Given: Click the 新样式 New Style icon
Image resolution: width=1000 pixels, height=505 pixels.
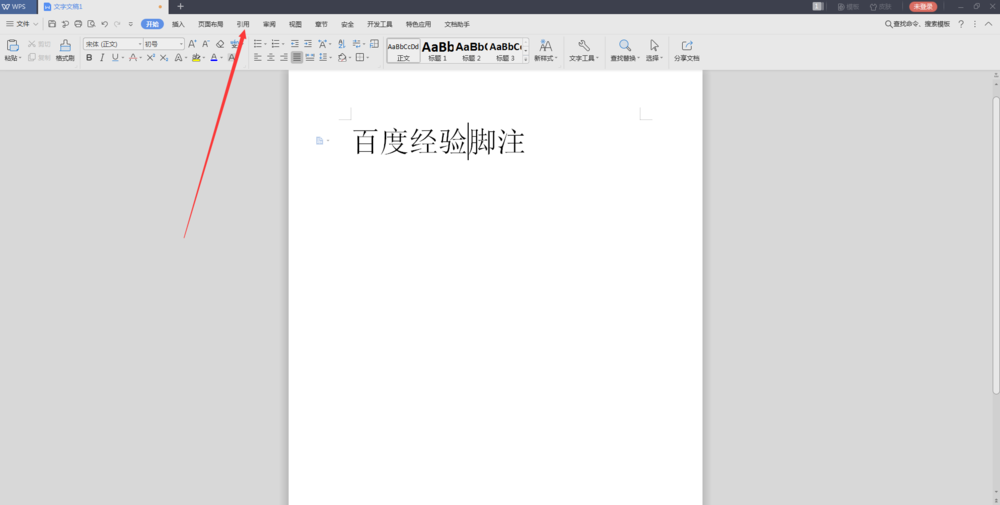Looking at the screenshot, I should tap(546, 46).
